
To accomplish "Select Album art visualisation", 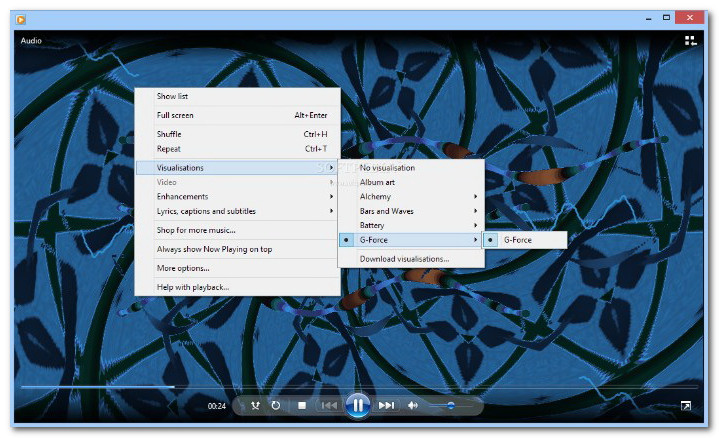I will click(x=377, y=183).
